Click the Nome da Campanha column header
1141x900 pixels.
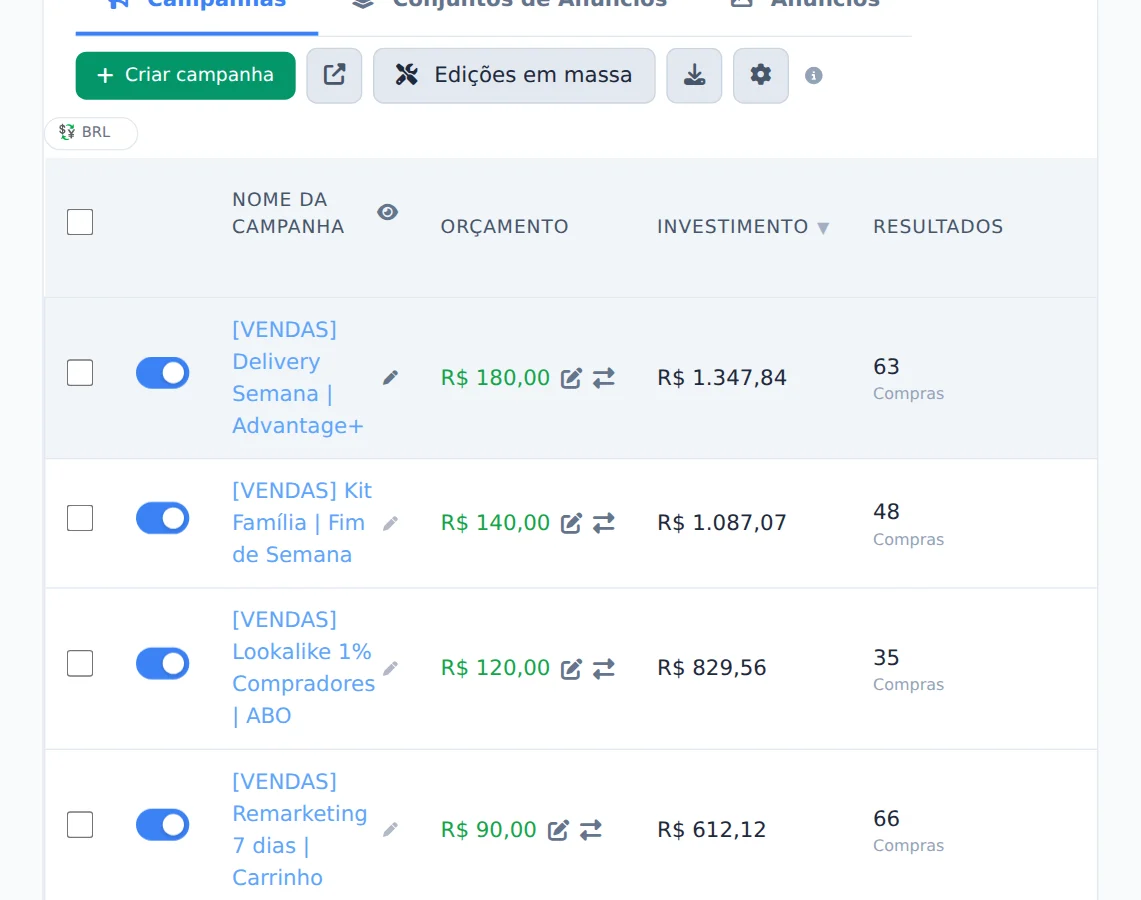pos(288,213)
